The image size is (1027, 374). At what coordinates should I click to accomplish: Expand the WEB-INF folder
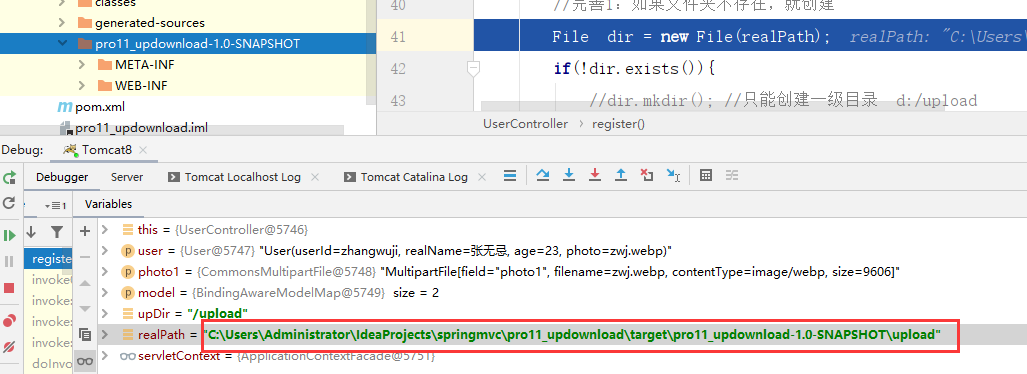click(x=82, y=86)
